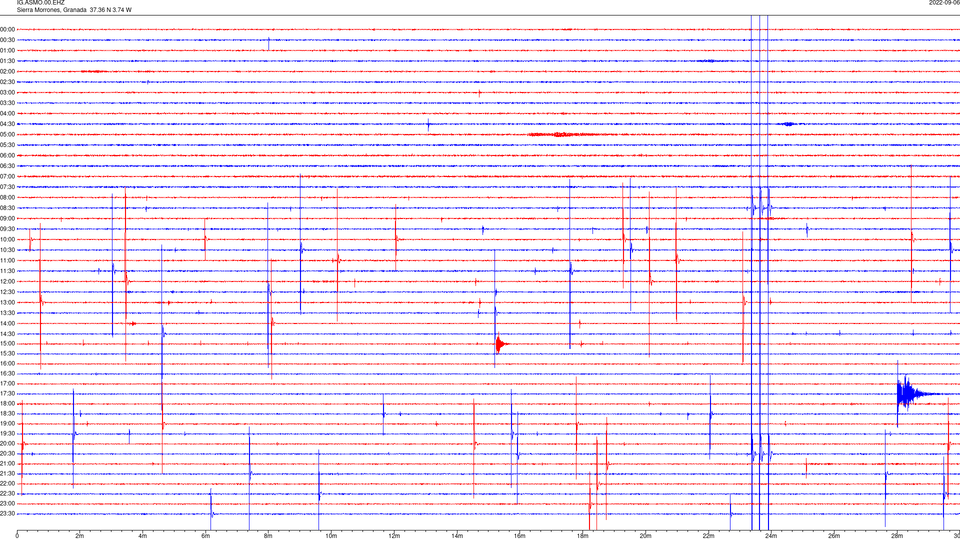960x540 pixels.
Task: Select the 03:00 trace time label
Action: point(8,92)
